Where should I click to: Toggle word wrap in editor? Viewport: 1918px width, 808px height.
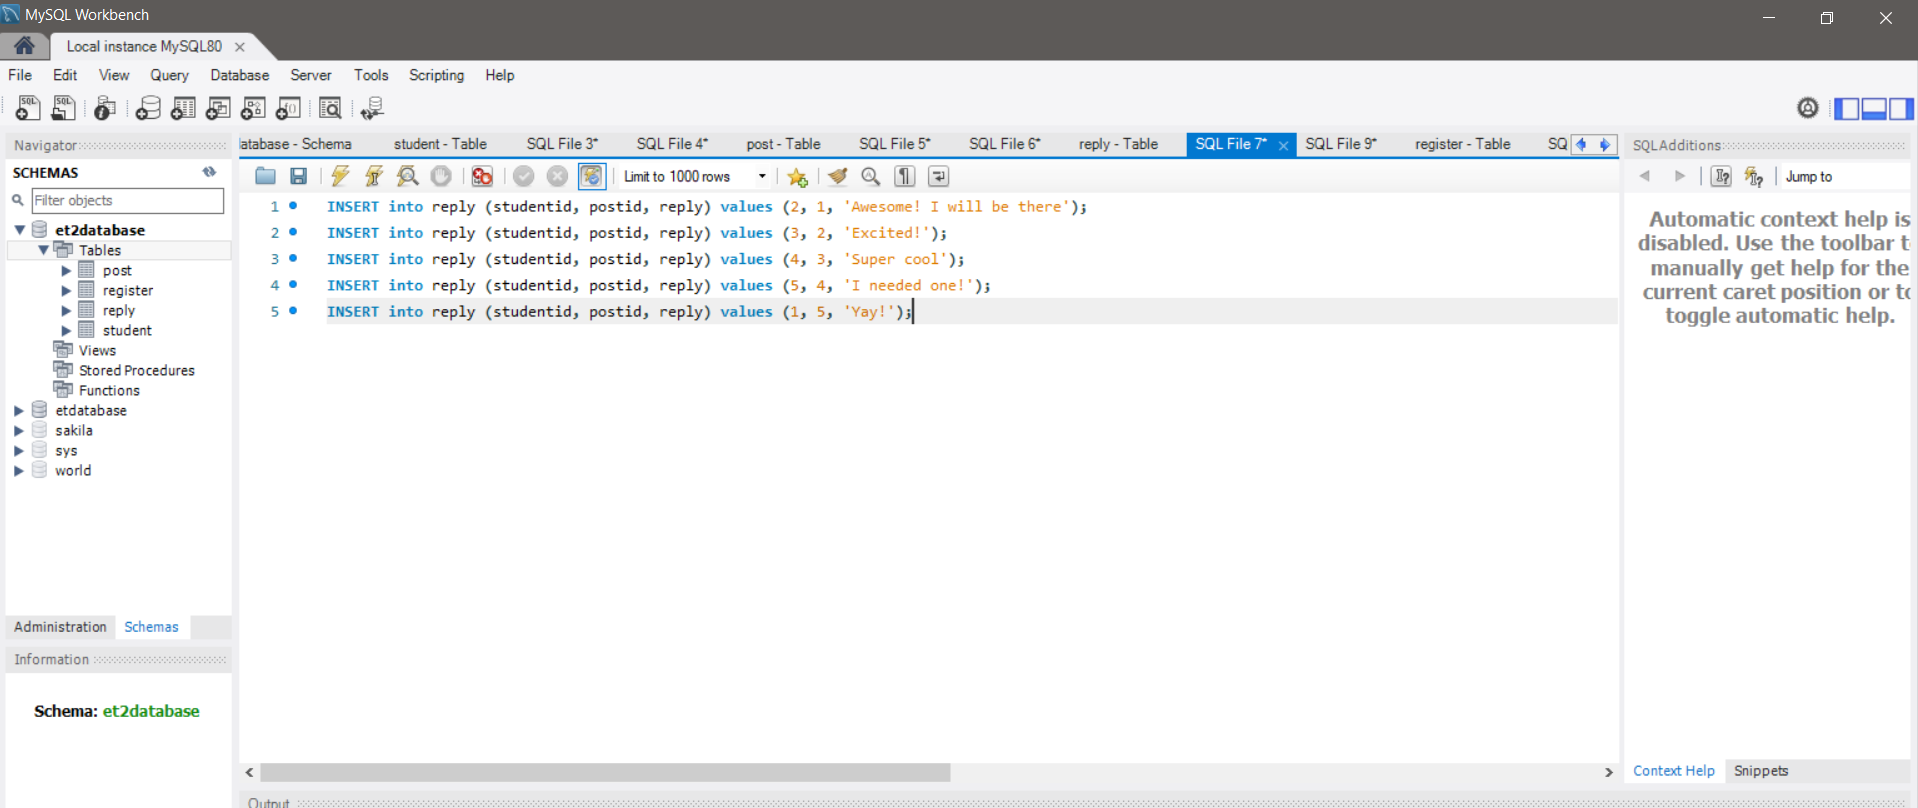point(939,176)
